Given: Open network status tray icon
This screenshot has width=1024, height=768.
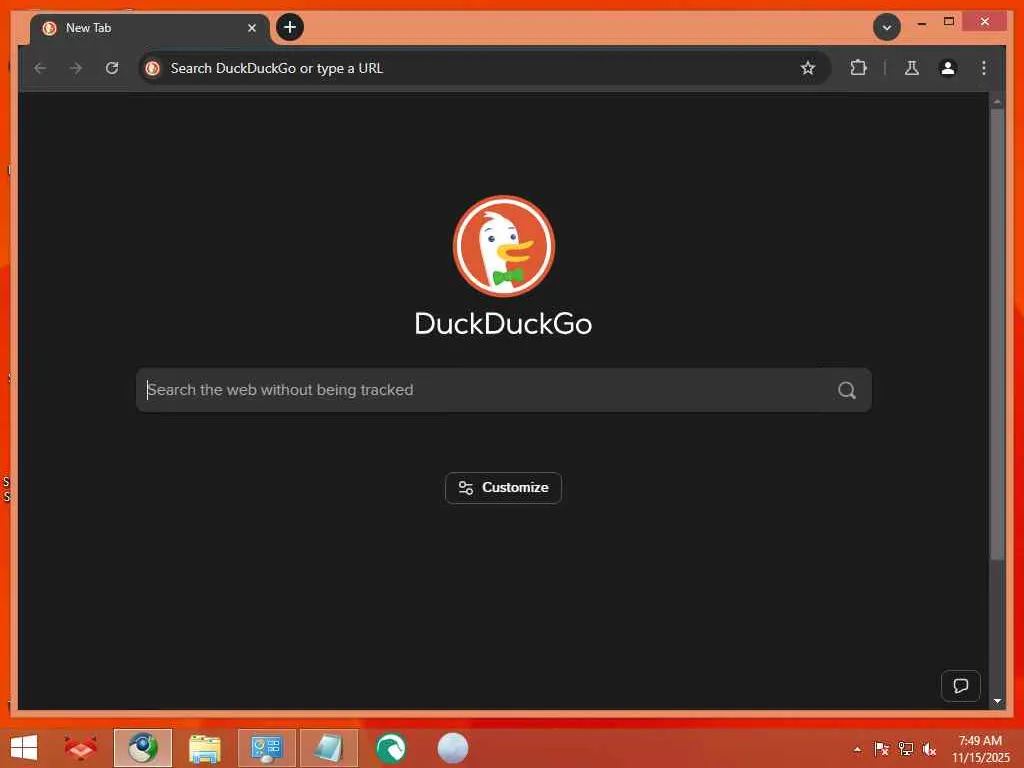Looking at the screenshot, I should point(905,749).
